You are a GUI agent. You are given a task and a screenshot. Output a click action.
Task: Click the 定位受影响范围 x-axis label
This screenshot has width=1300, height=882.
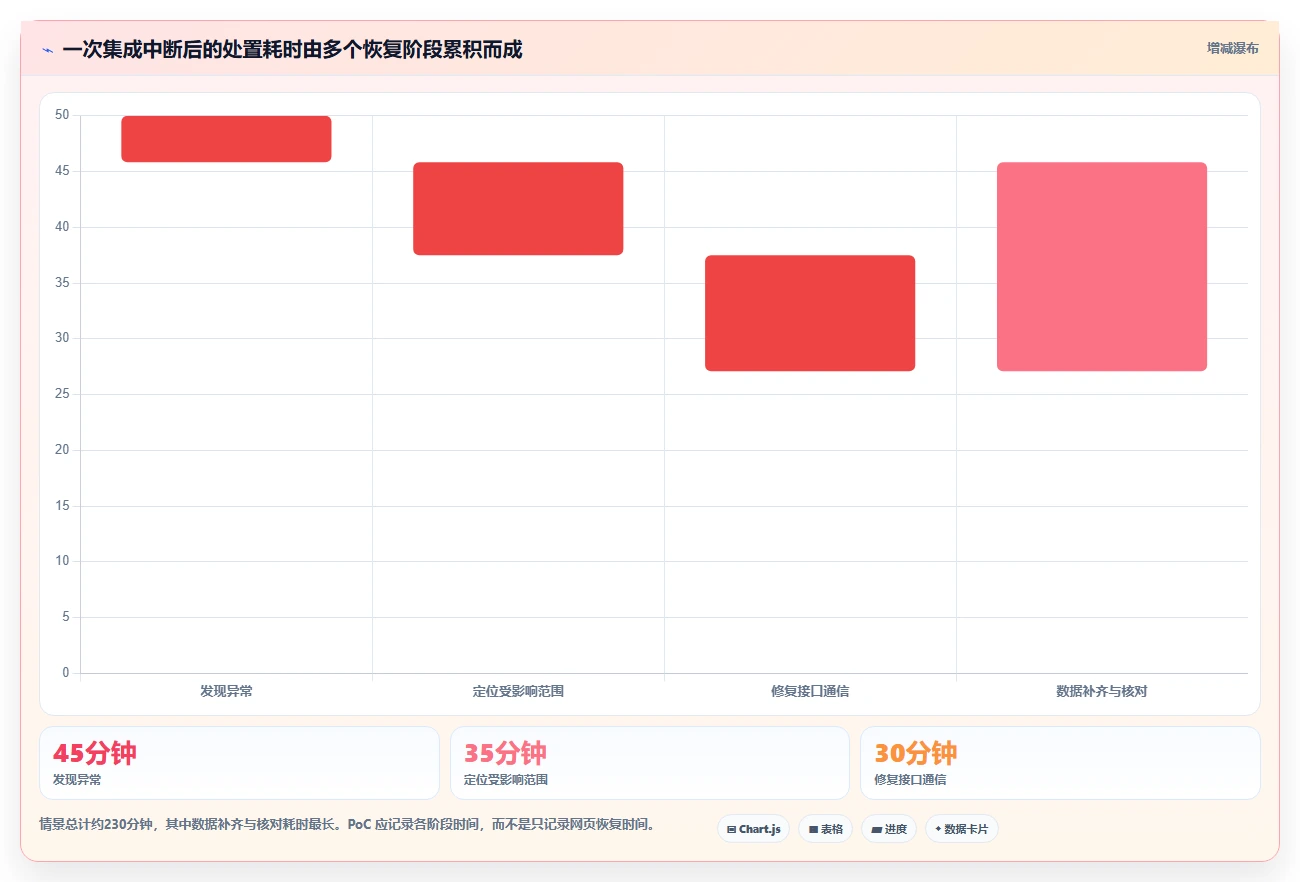coord(518,691)
